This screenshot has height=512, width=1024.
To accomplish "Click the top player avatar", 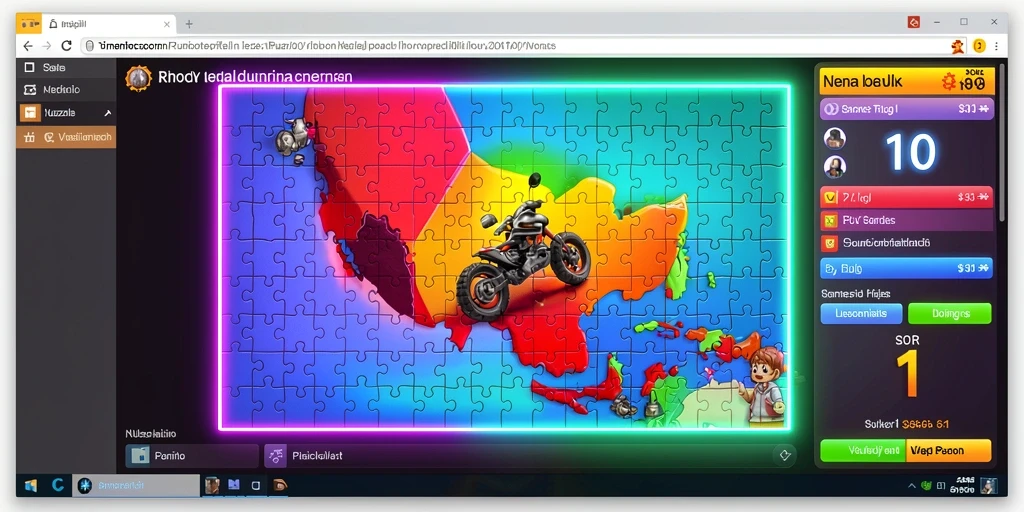I will coord(835,138).
